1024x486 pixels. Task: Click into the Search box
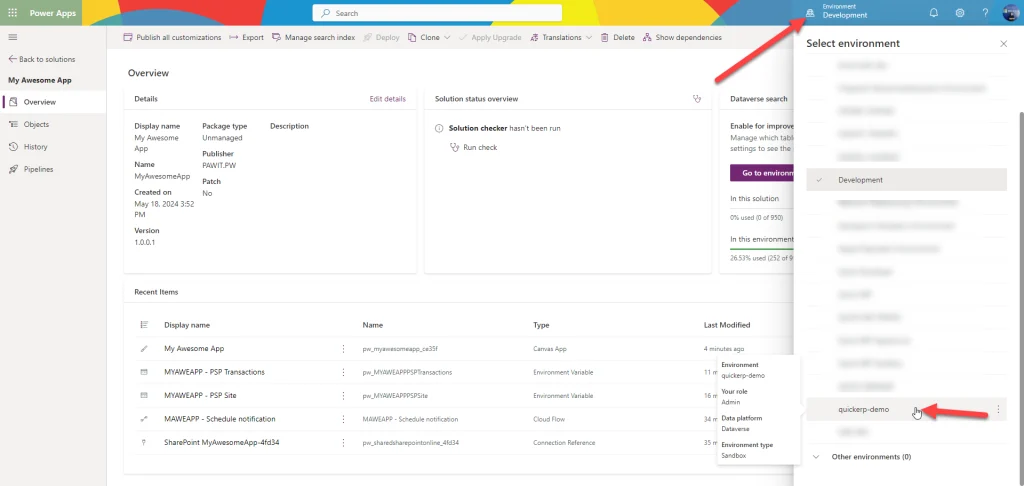(x=438, y=13)
